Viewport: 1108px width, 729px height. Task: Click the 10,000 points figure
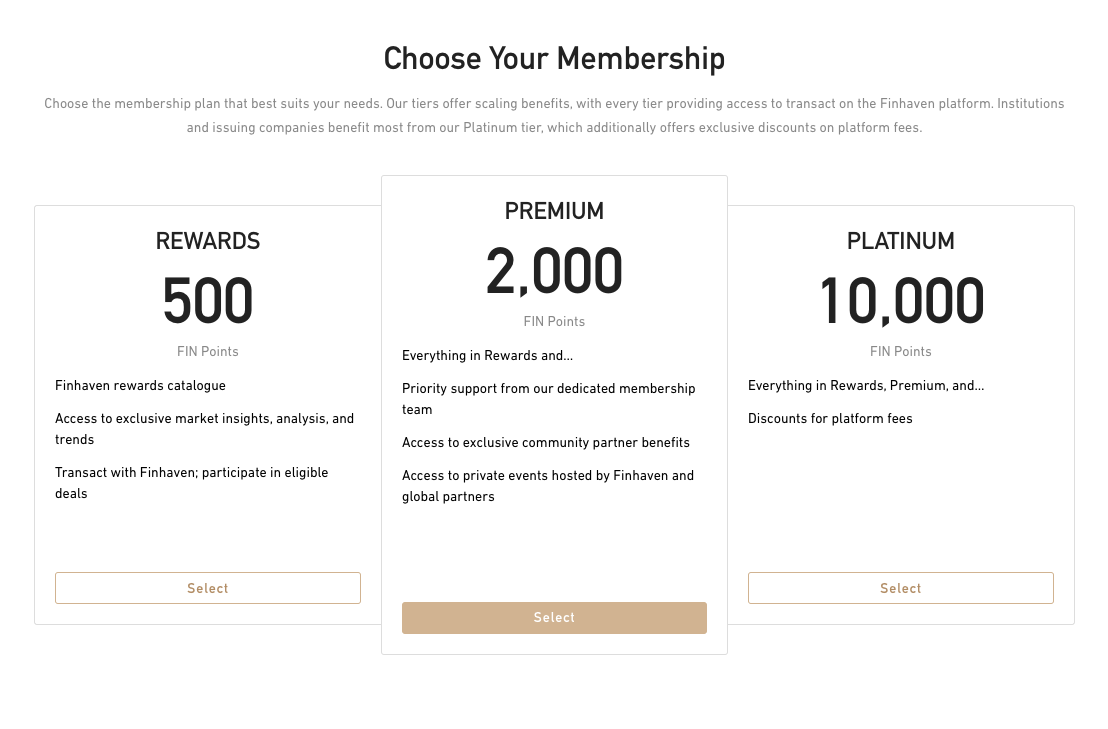click(x=901, y=301)
